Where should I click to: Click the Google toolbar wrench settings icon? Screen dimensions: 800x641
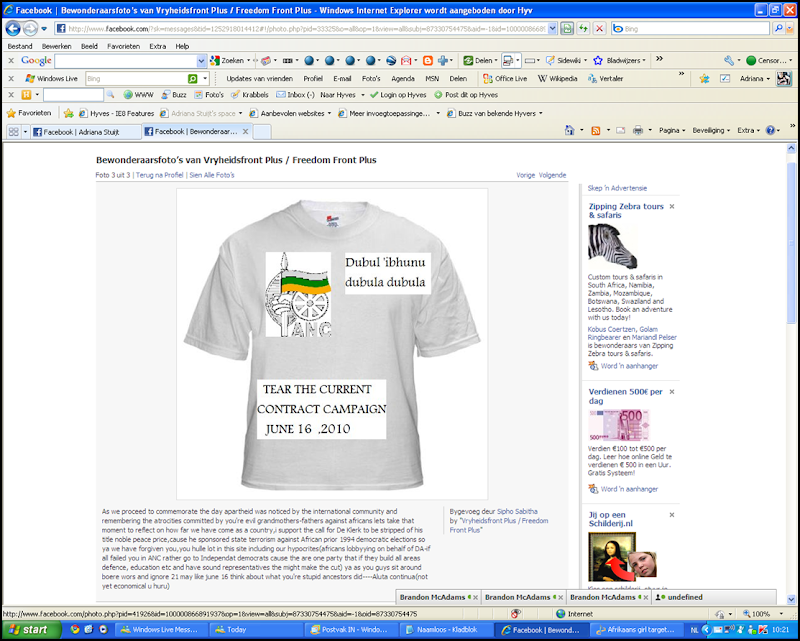(729, 60)
